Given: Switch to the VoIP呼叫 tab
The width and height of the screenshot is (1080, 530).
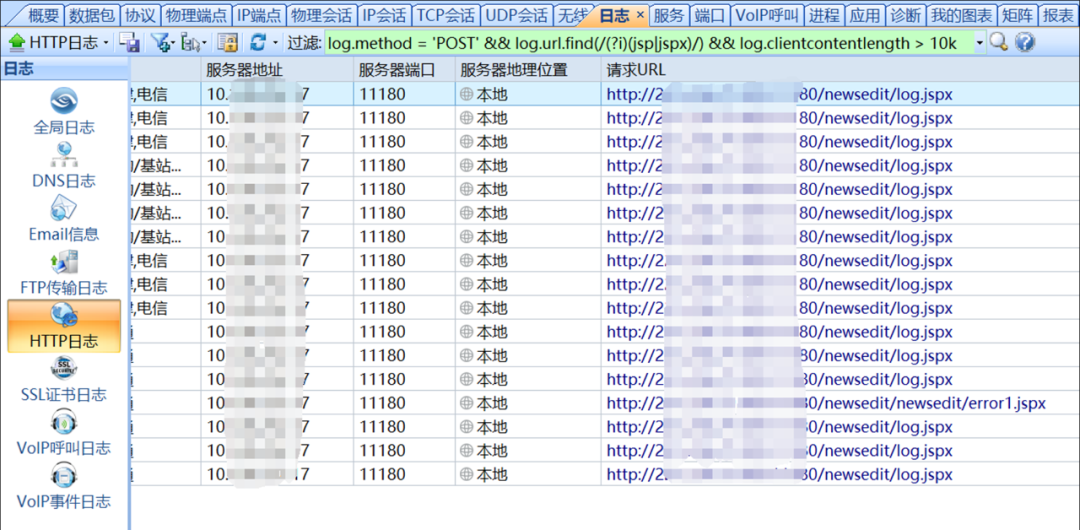Looking at the screenshot, I should pos(765,15).
